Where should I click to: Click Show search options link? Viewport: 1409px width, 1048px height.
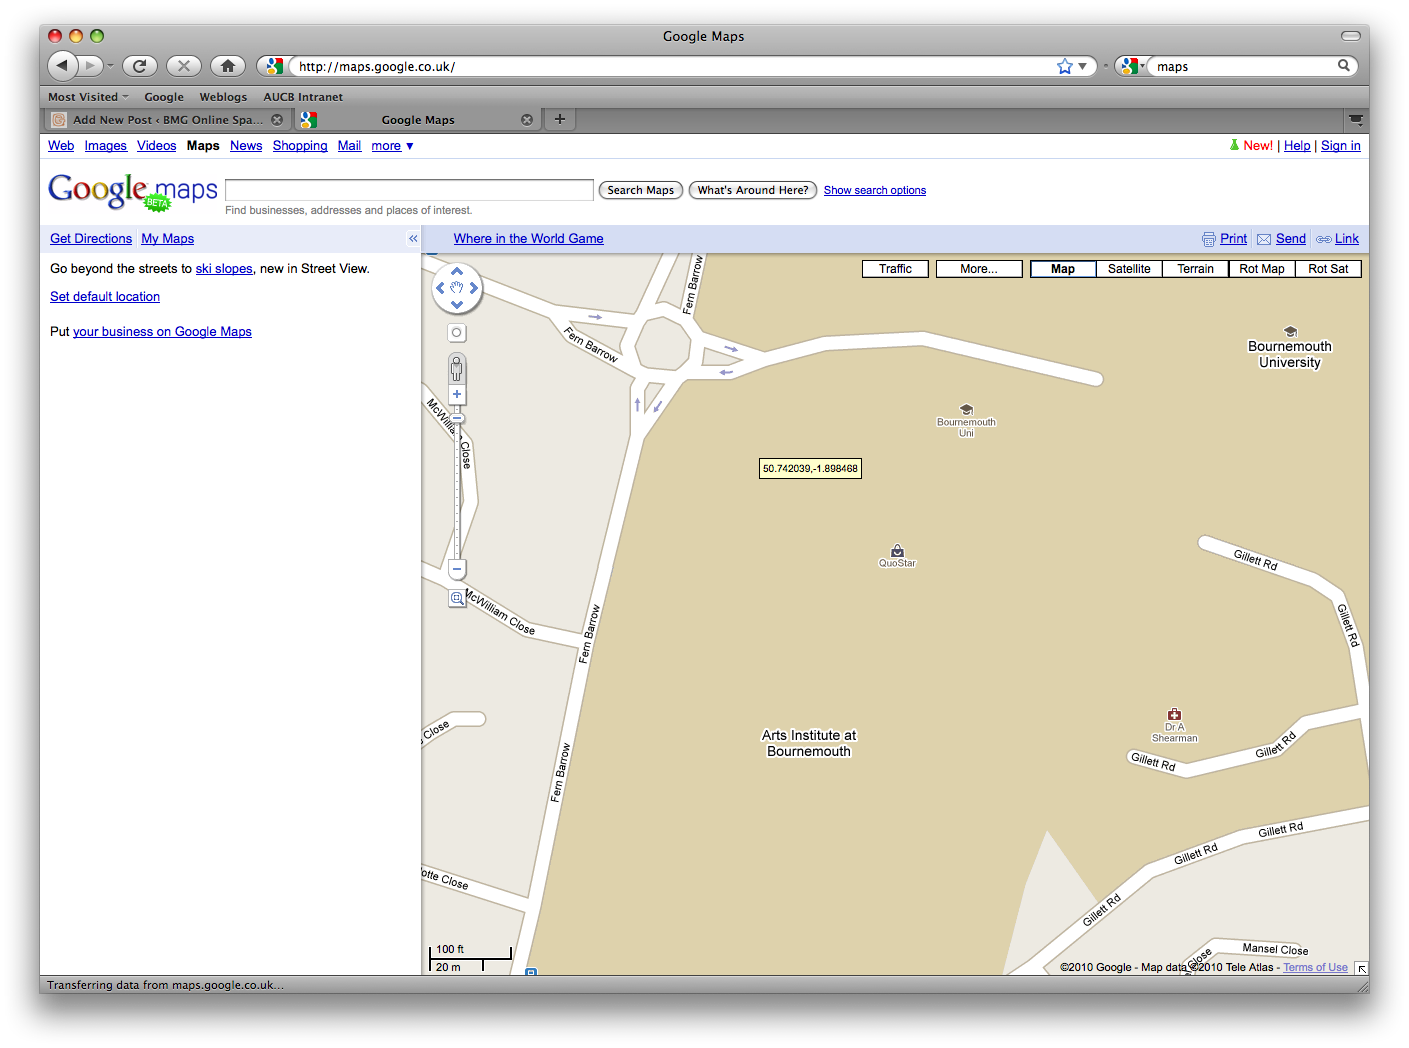[x=875, y=190]
